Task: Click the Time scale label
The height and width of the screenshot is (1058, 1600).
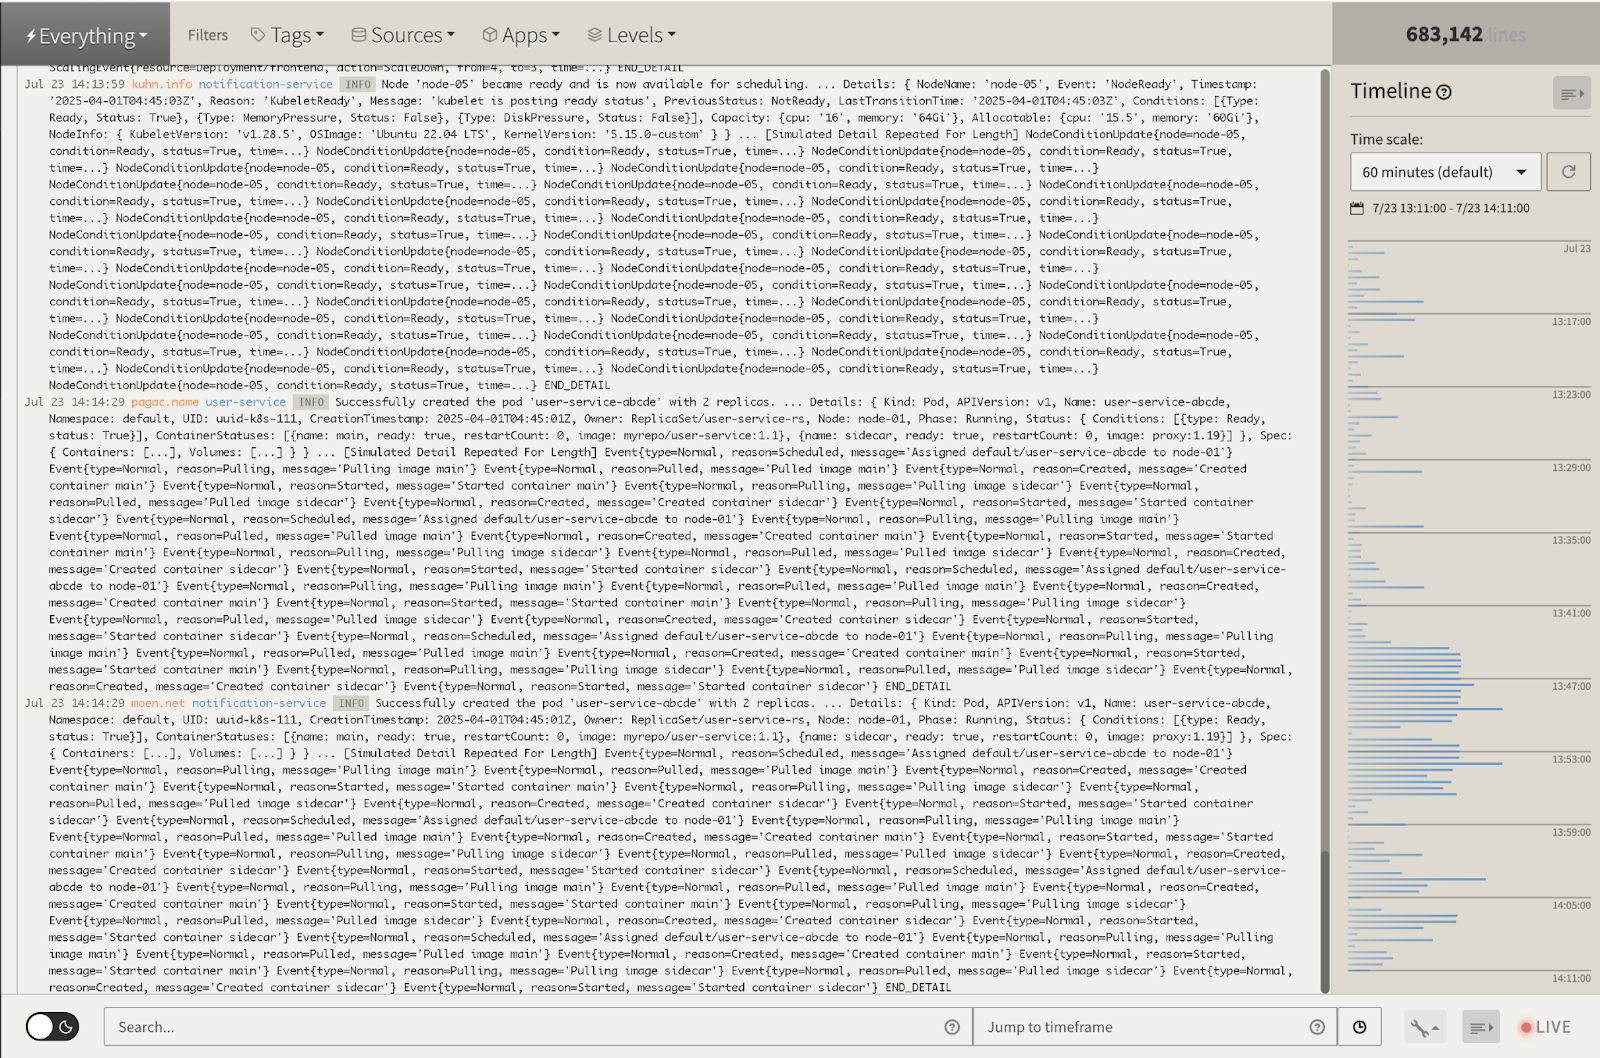Action: click(1386, 140)
